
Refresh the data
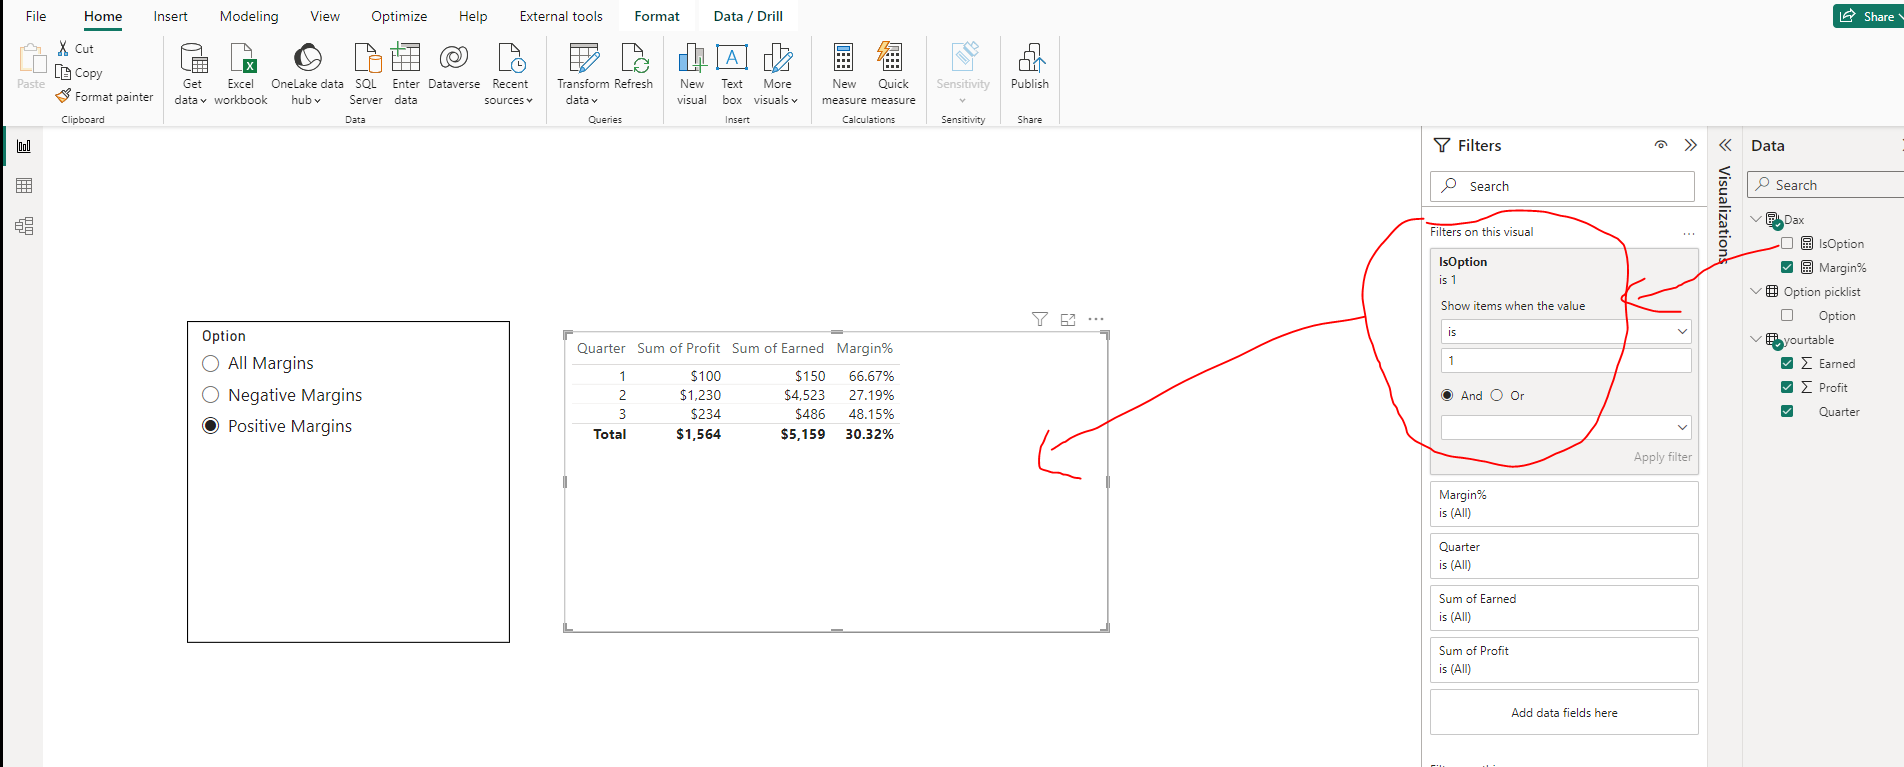click(634, 68)
